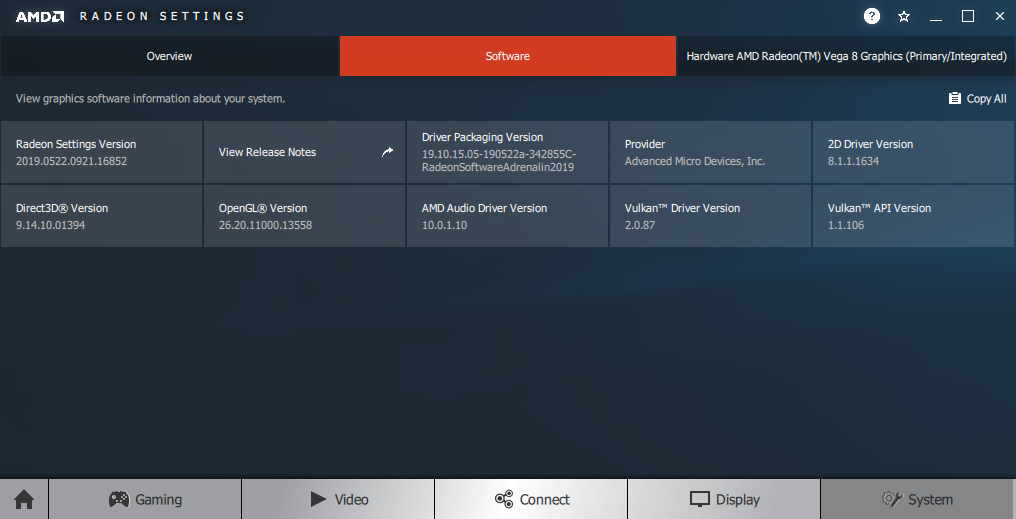The image size is (1016, 519).
Task: Open View Release Notes
Action: click(x=267, y=152)
